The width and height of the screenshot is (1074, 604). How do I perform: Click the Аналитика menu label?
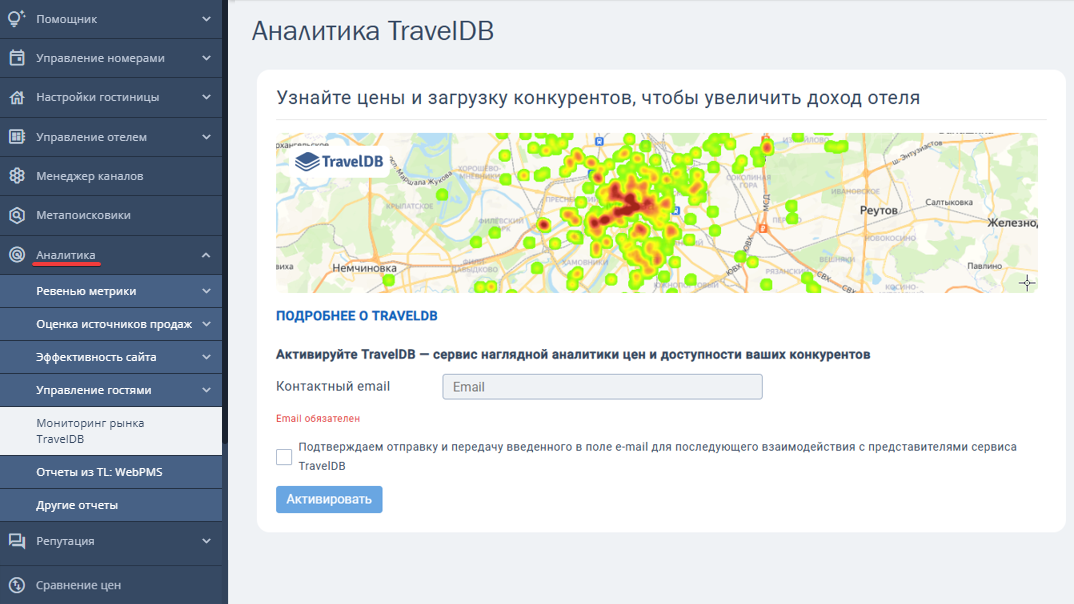point(66,255)
